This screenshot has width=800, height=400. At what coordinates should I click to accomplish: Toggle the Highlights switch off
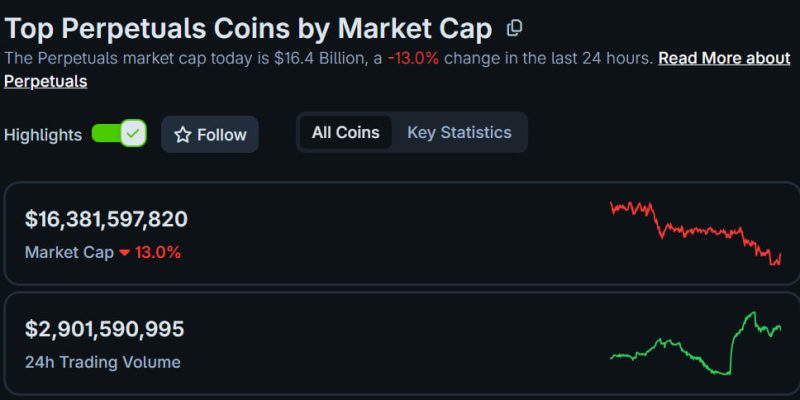pyautogui.click(x=119, y=134)
